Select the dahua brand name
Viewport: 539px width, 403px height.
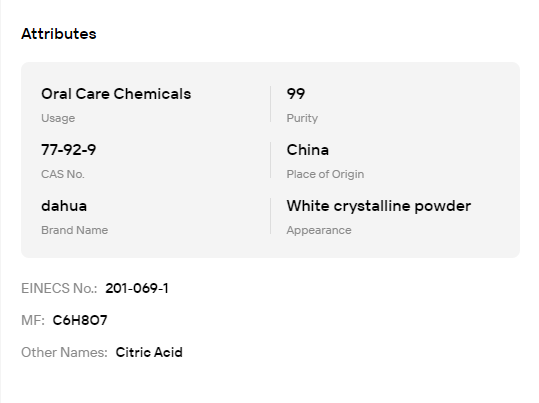(x=64, y=206)
